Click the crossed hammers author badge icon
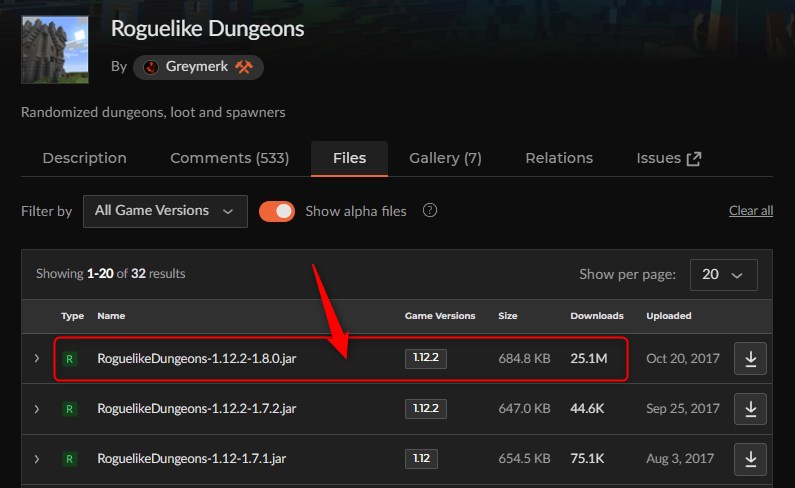Screen dimensions: 795x488 click(x=244, y=66)
